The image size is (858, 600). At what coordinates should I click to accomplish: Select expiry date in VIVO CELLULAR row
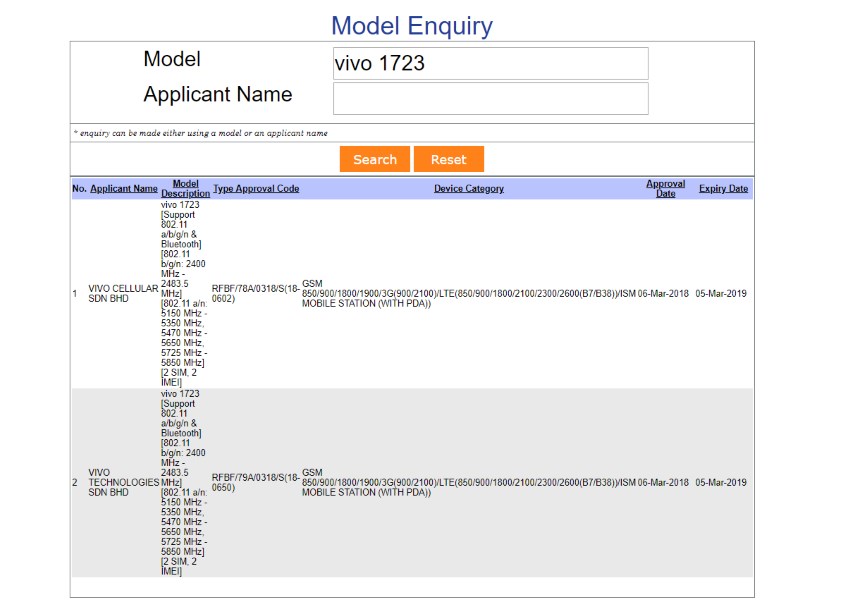721,294
